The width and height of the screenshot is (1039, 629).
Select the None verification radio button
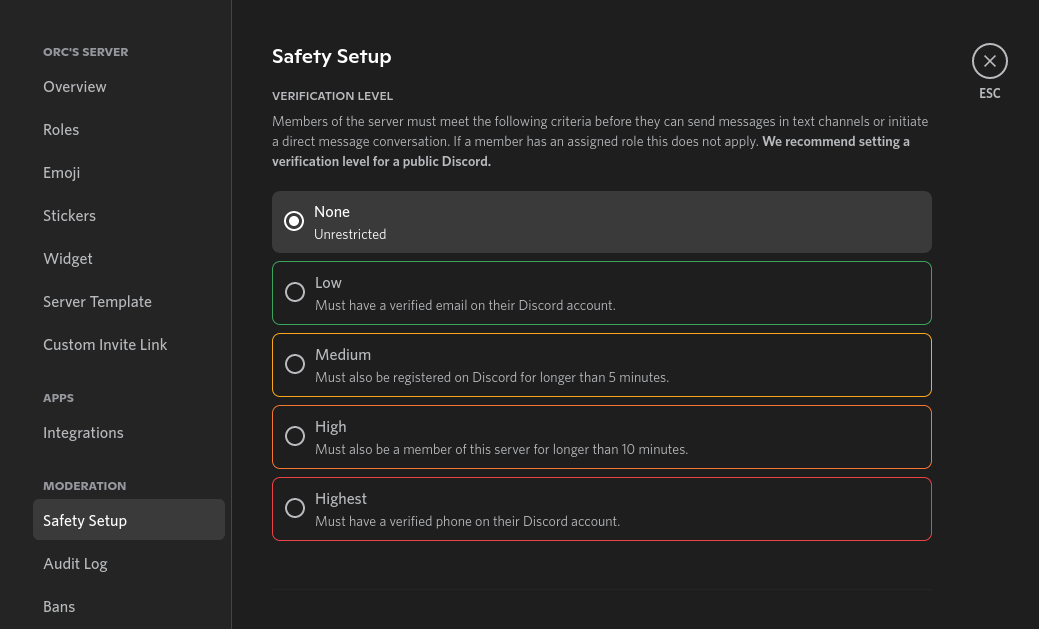[x=294, y=221]
